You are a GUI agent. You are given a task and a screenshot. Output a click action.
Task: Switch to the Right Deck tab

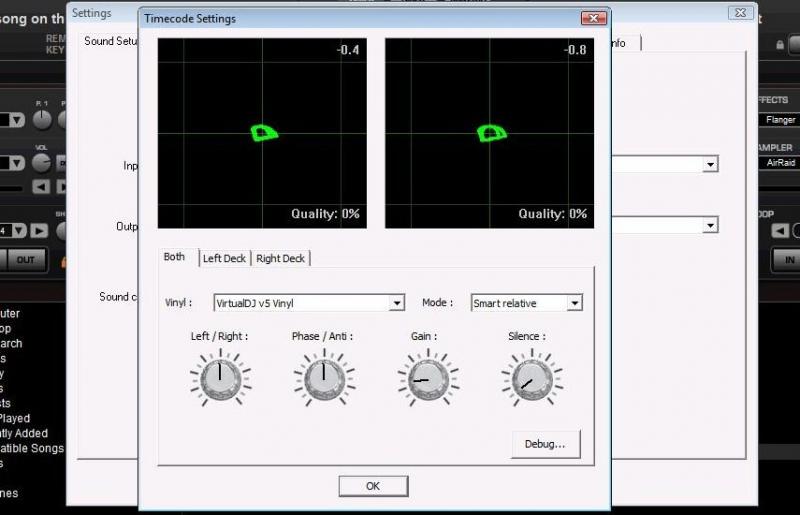click(280, 258)
